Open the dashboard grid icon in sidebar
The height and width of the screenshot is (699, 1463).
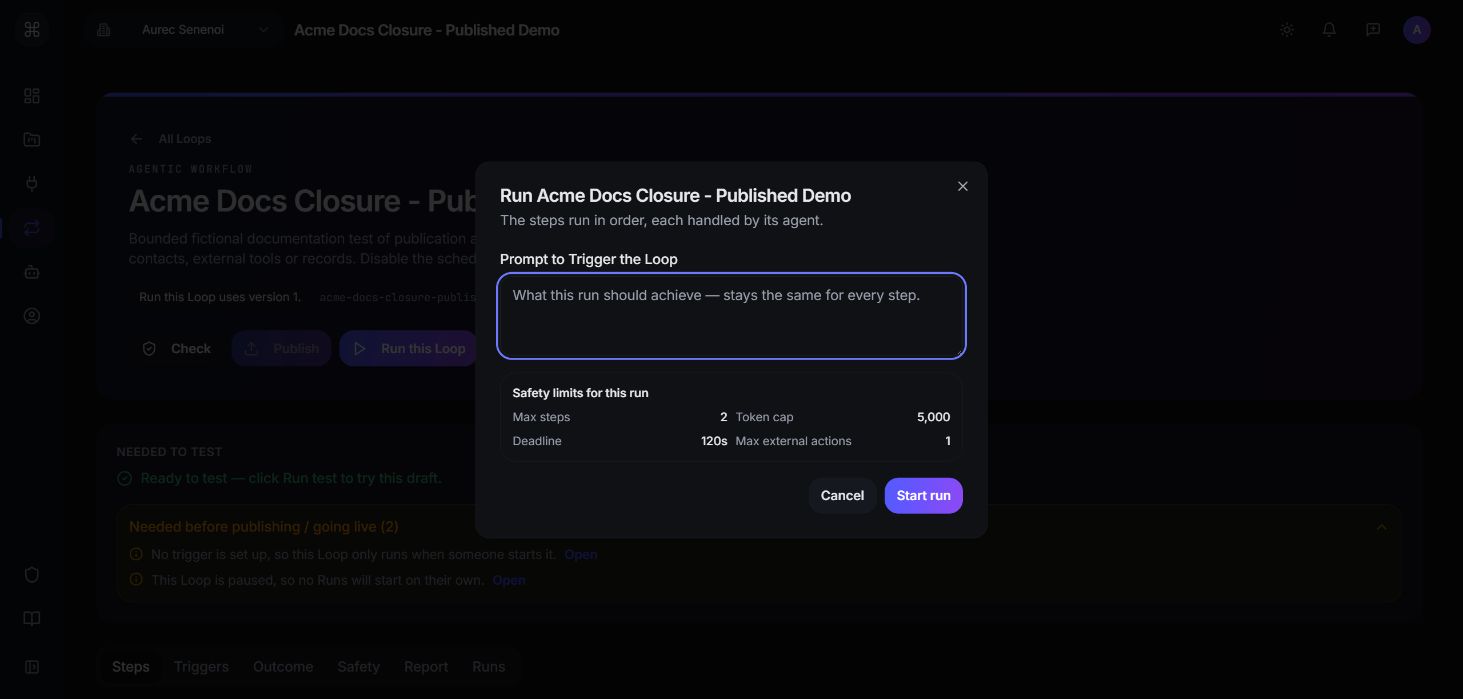coord(32,96)
